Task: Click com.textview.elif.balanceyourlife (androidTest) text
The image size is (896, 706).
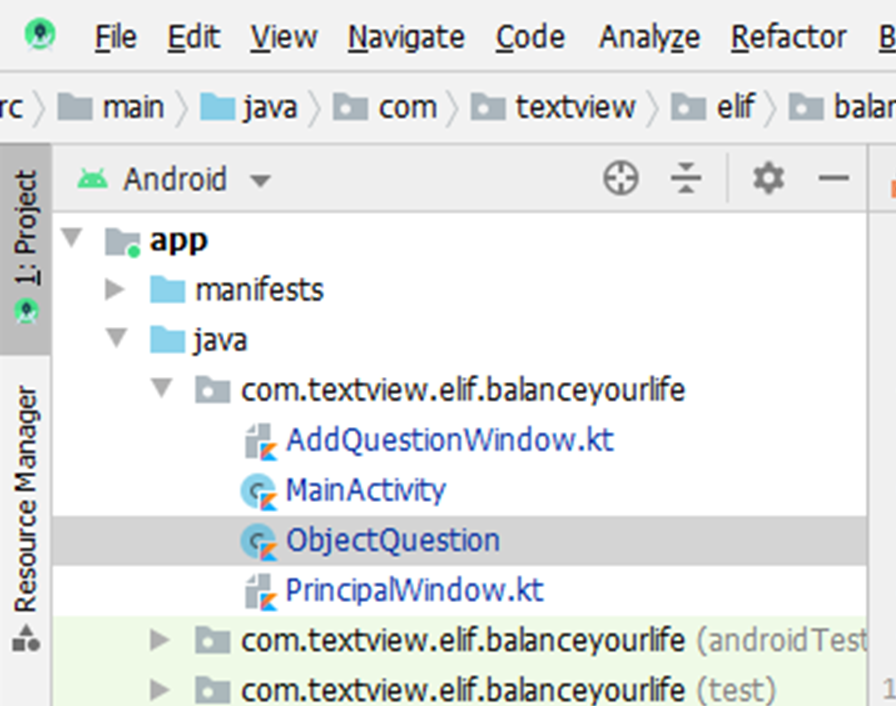Action: (554, 641)
